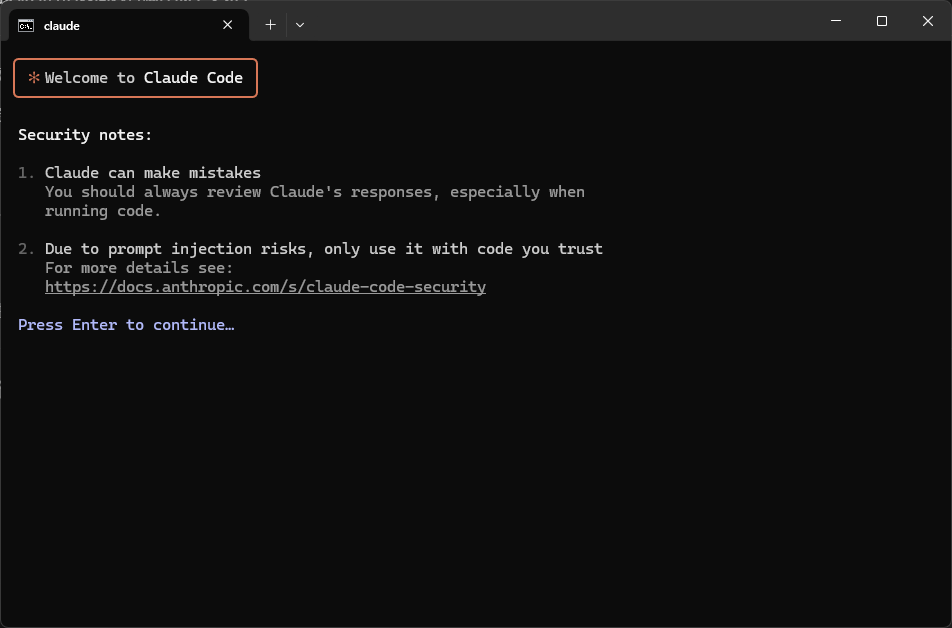
Task: Click the terminal icon in claude tab
Action: 26,26
